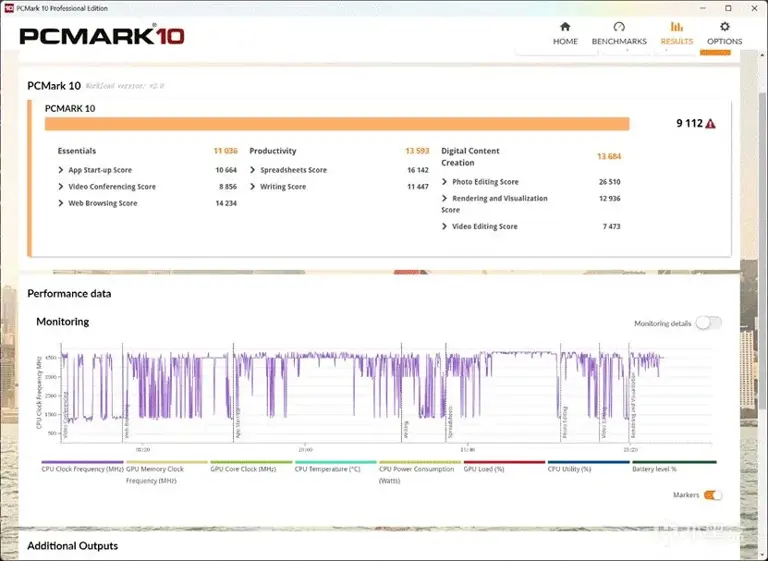Viewport: 768px width, 561px height.
Task: Expand the Spreadsheets Score details
Action: pyautogui.click(x=339, y=170)
